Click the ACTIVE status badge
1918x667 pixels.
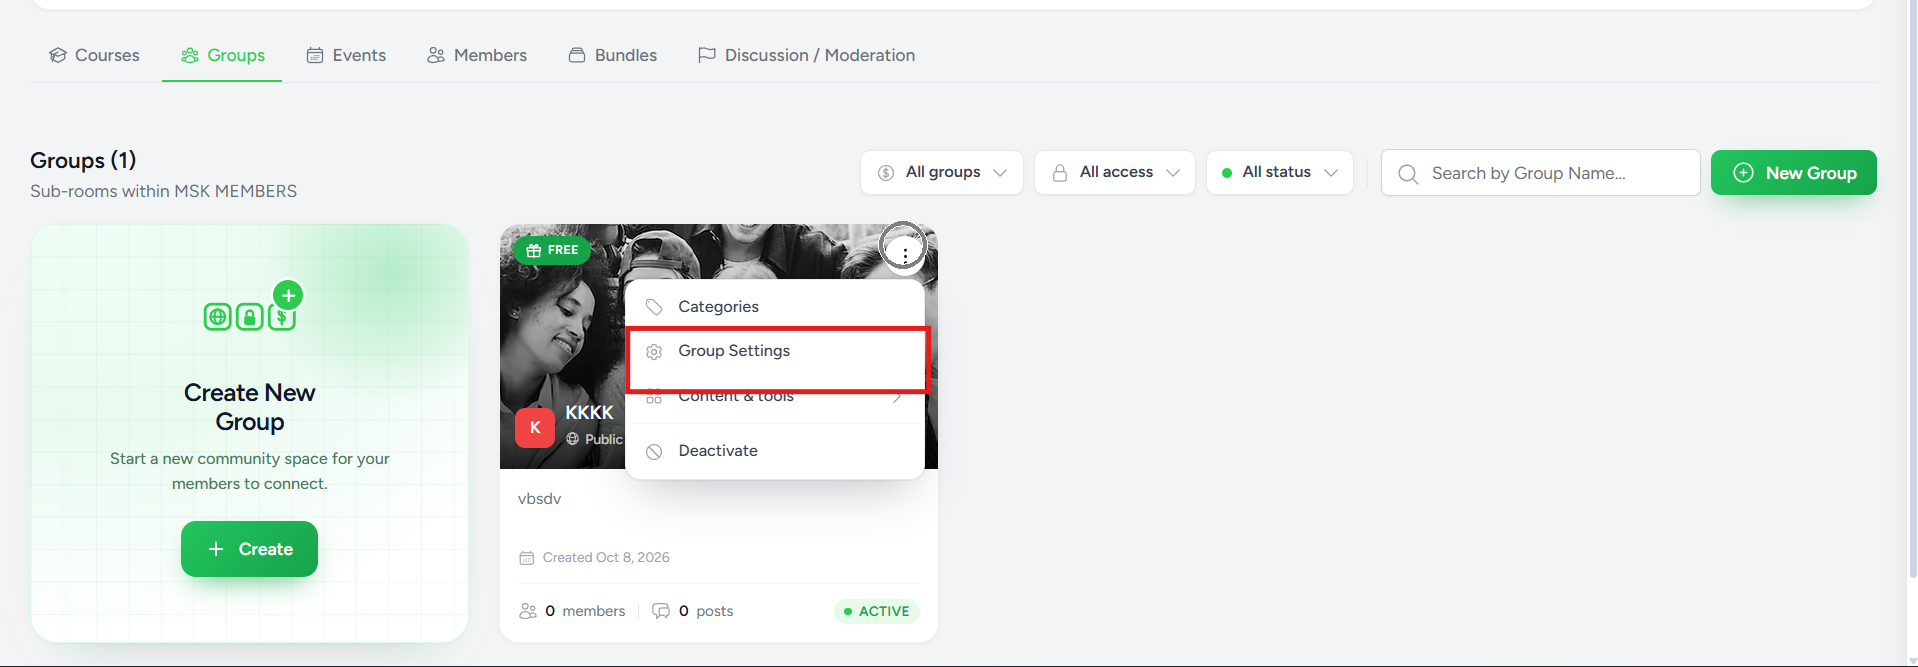coord(876,611)
